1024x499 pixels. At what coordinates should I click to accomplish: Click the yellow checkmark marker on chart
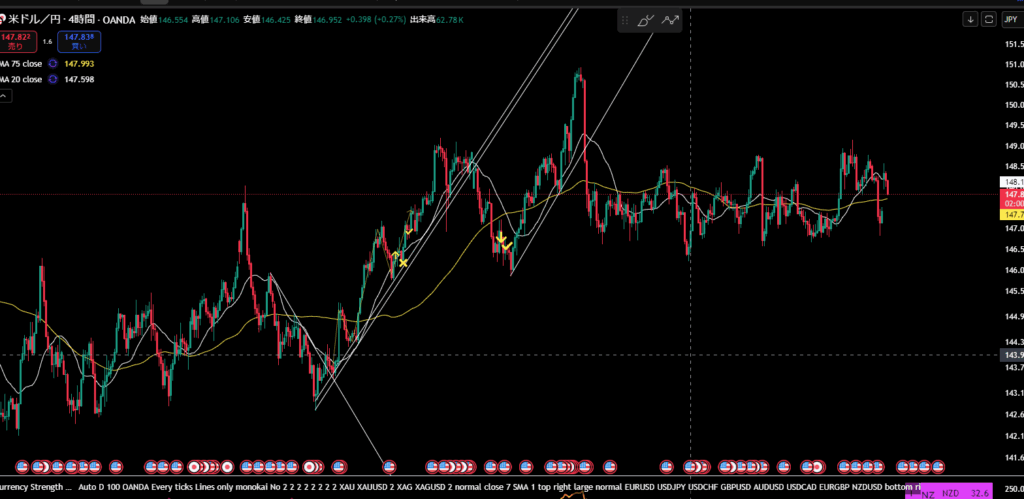pos(507,245)
